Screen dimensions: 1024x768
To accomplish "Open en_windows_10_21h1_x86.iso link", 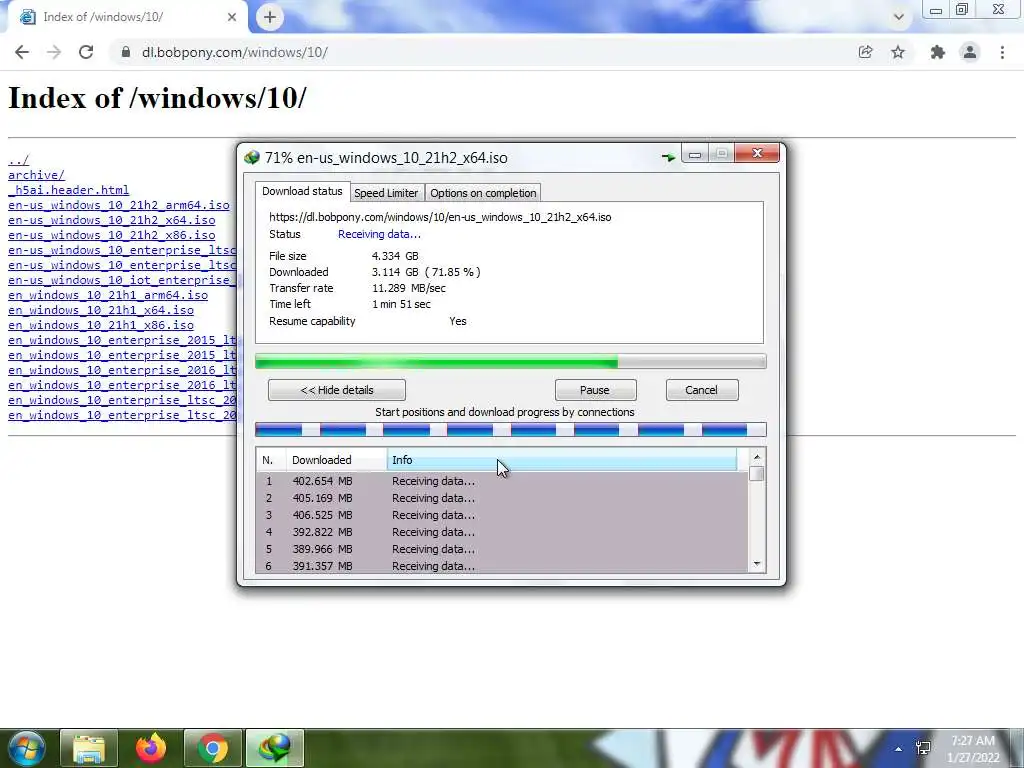I will point(101,325).
